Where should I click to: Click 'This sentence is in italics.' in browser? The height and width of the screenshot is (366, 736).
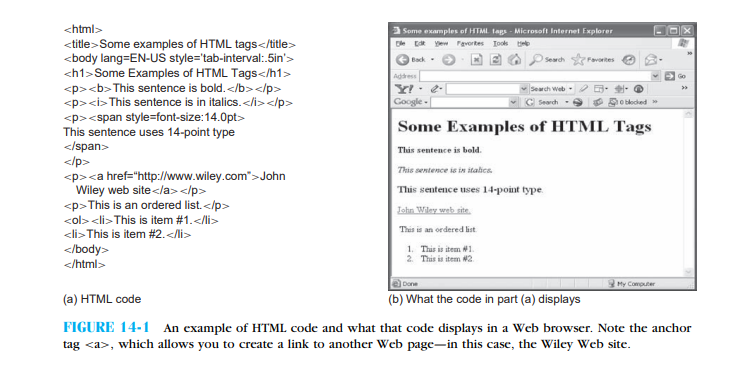tap(445, 170)
